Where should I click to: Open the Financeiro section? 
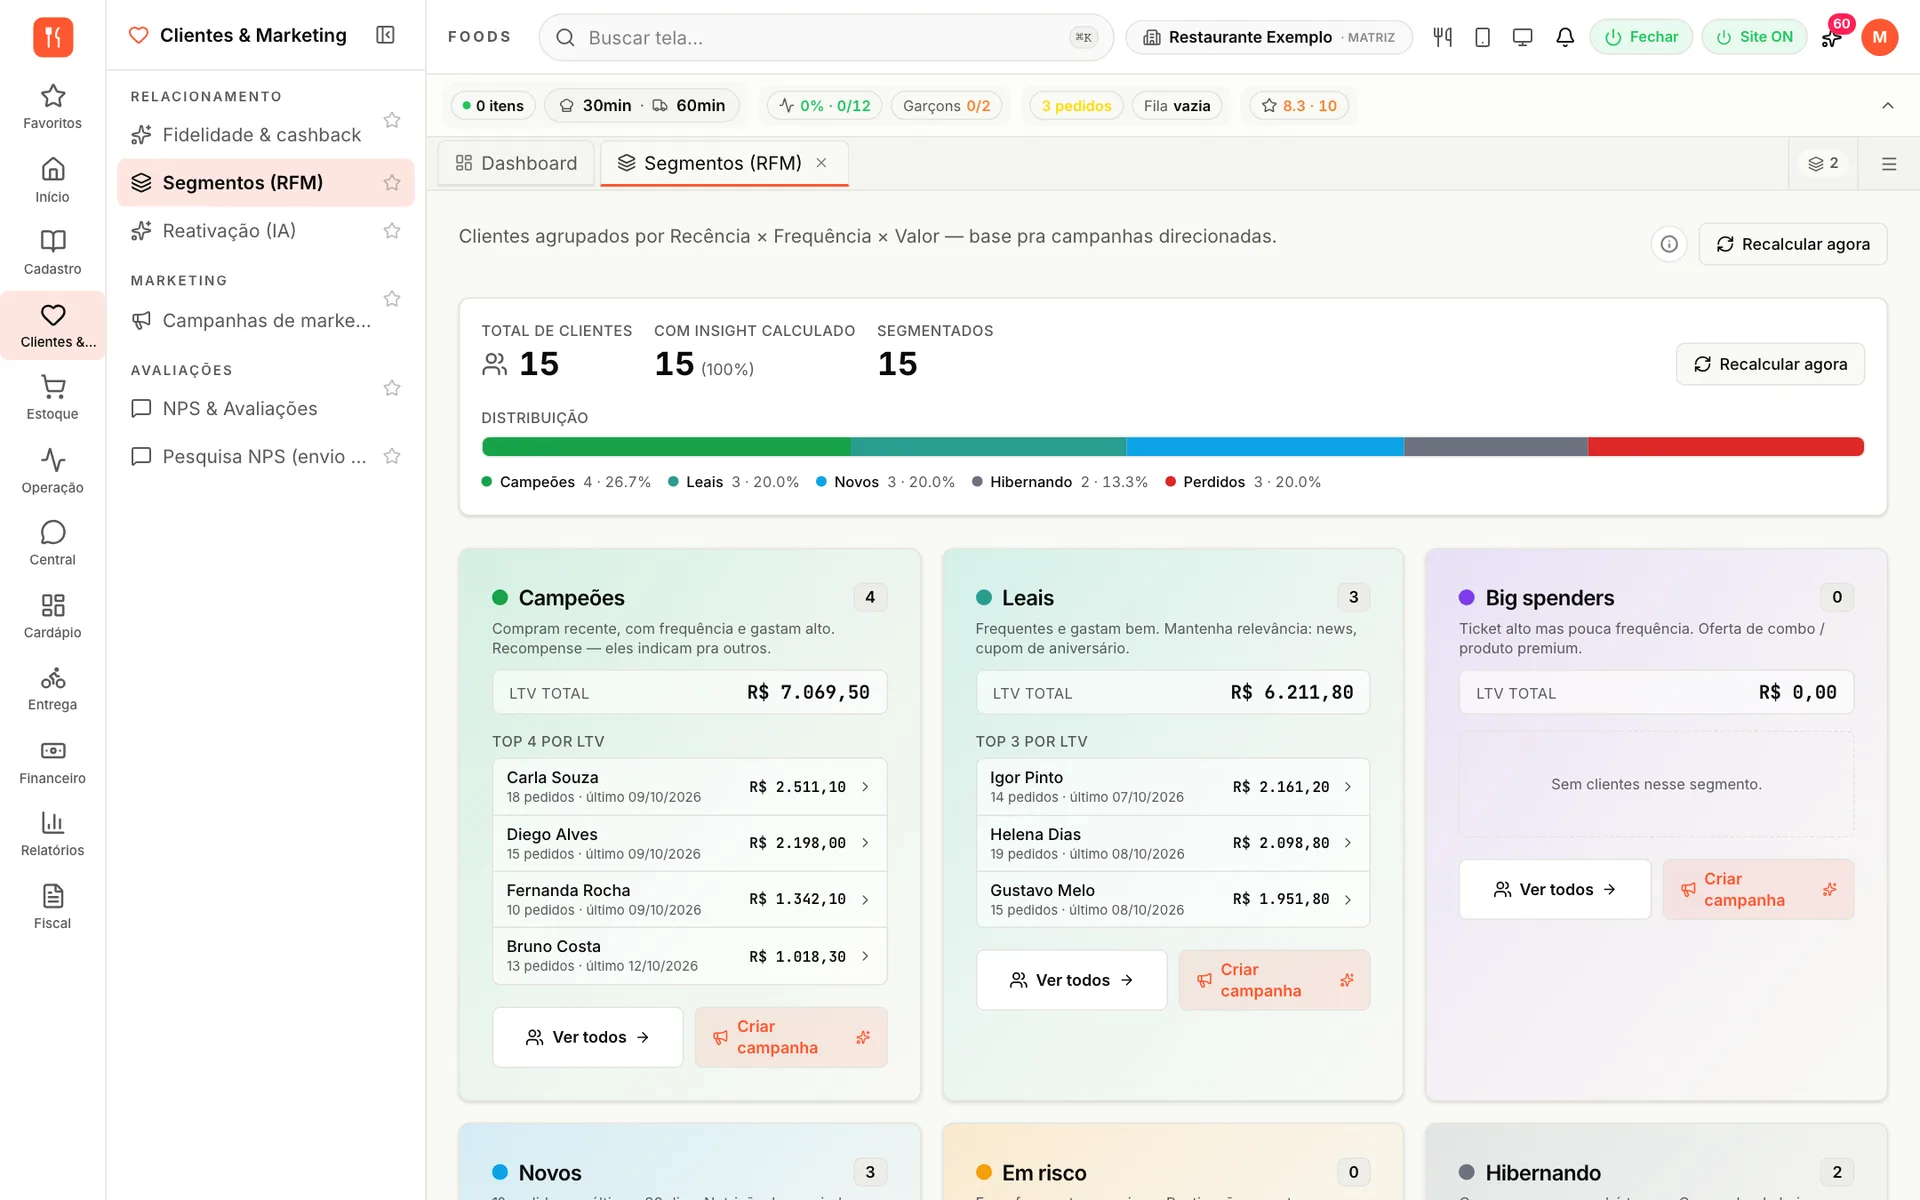tap(52, 762)
